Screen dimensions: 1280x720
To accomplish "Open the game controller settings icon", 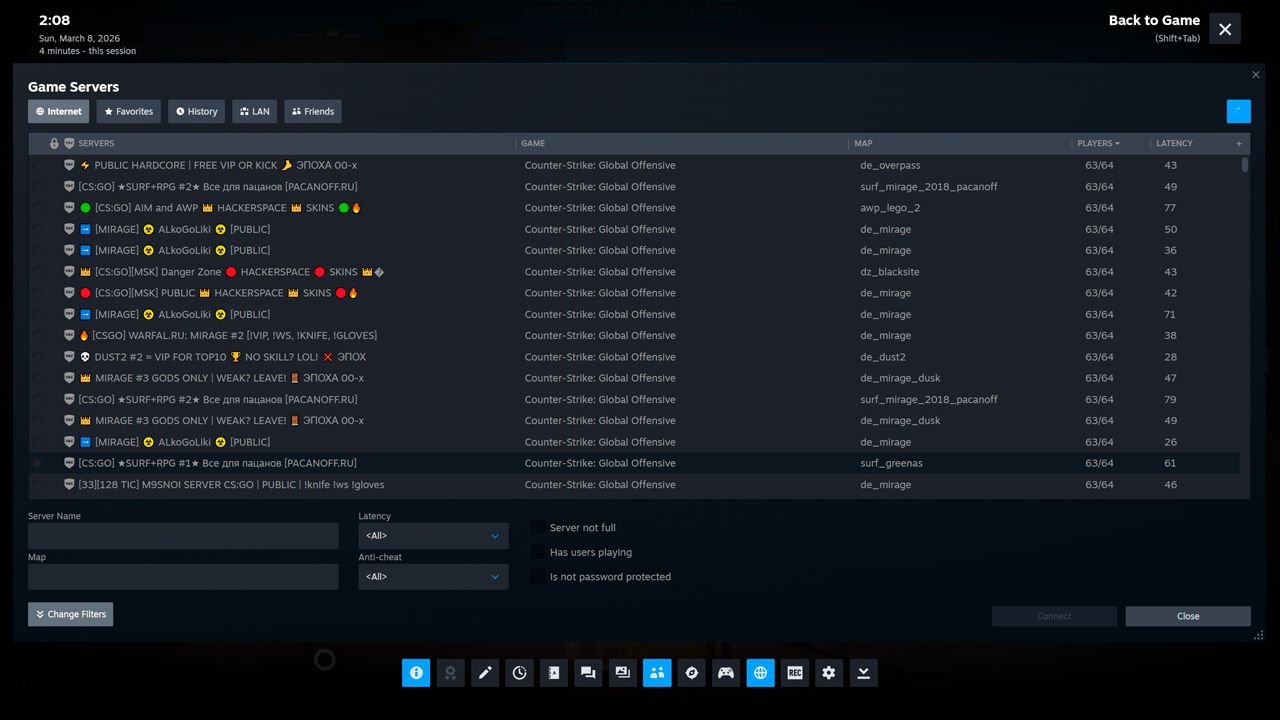I will pos(725,673).
